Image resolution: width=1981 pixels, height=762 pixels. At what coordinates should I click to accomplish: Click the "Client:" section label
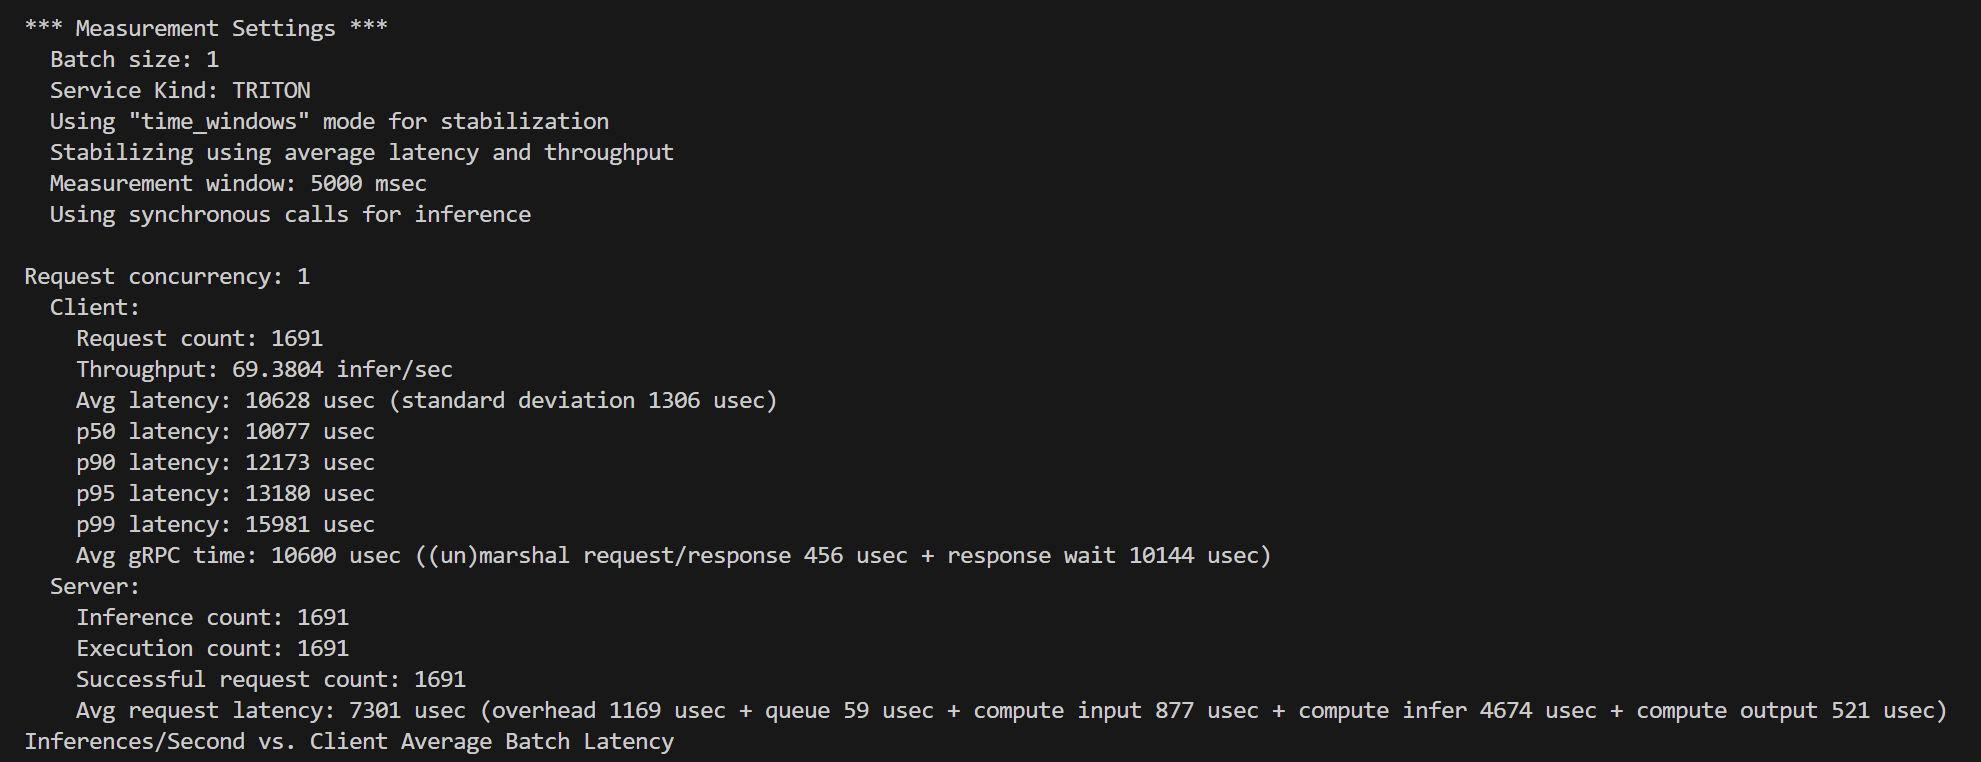(x=95, y=307)
